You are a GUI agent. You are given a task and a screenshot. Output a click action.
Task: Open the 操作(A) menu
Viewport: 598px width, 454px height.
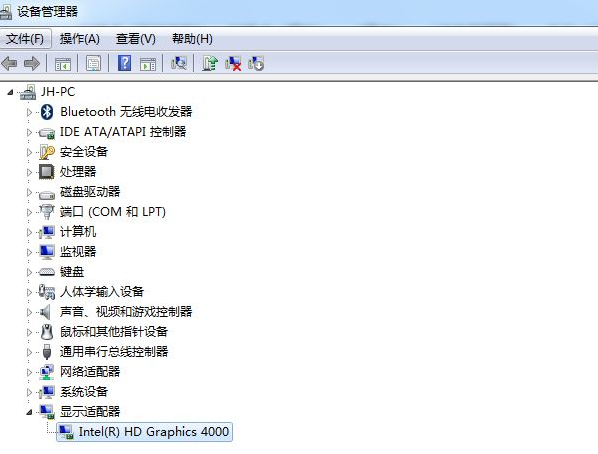[80, 39]
